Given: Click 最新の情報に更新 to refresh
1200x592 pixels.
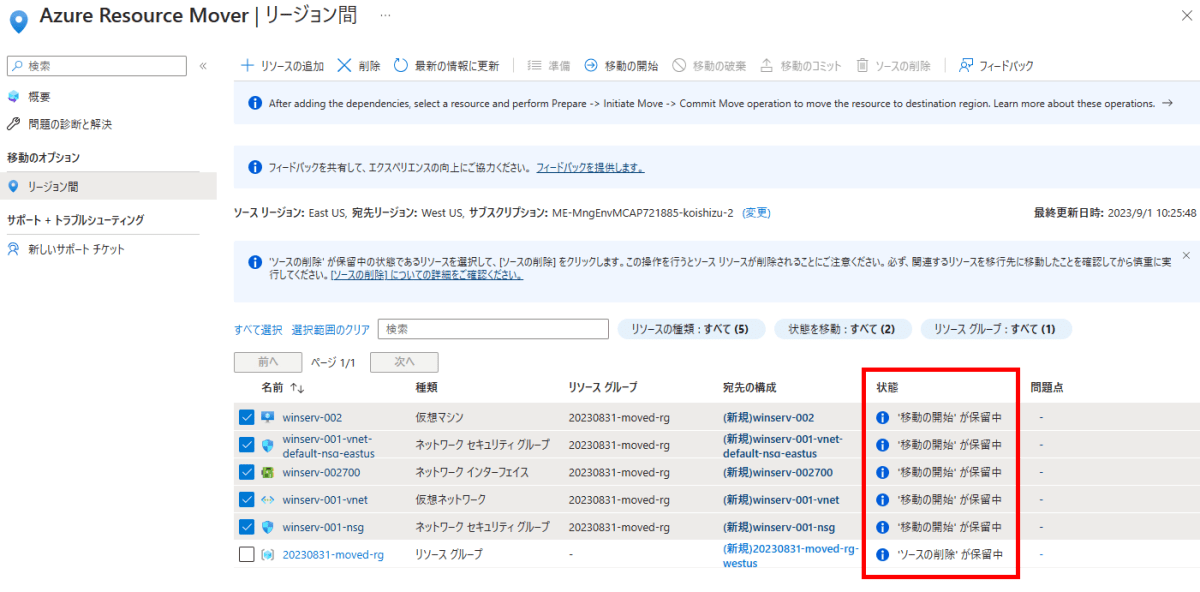Looking at the screenshot, I should [446, 66].
